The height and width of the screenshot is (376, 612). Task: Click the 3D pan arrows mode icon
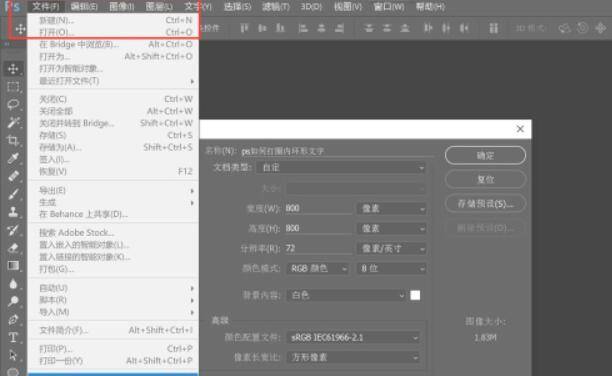click(600, 28)
